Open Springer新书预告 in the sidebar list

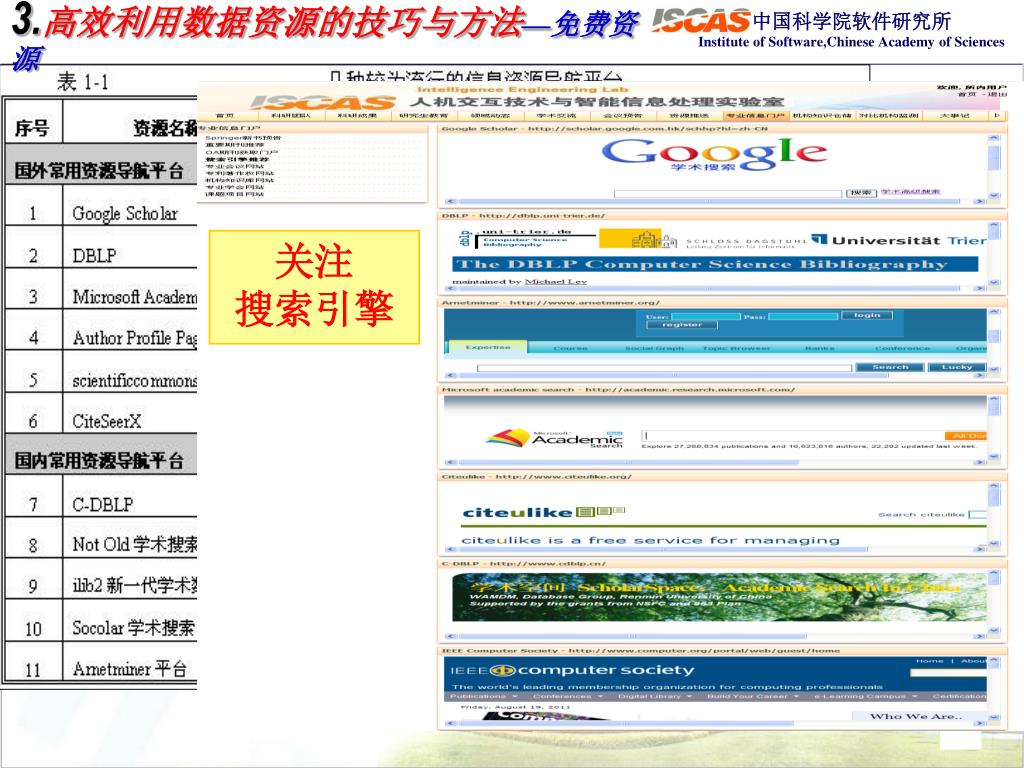click(x=243, y=138)
